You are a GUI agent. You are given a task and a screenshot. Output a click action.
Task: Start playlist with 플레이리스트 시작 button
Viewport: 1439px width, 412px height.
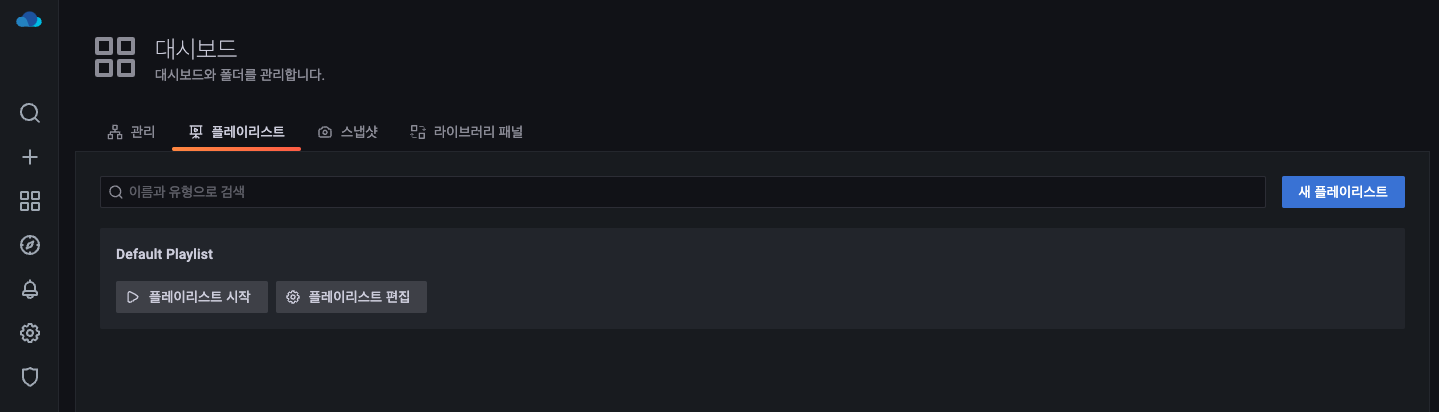pos(192,297)
